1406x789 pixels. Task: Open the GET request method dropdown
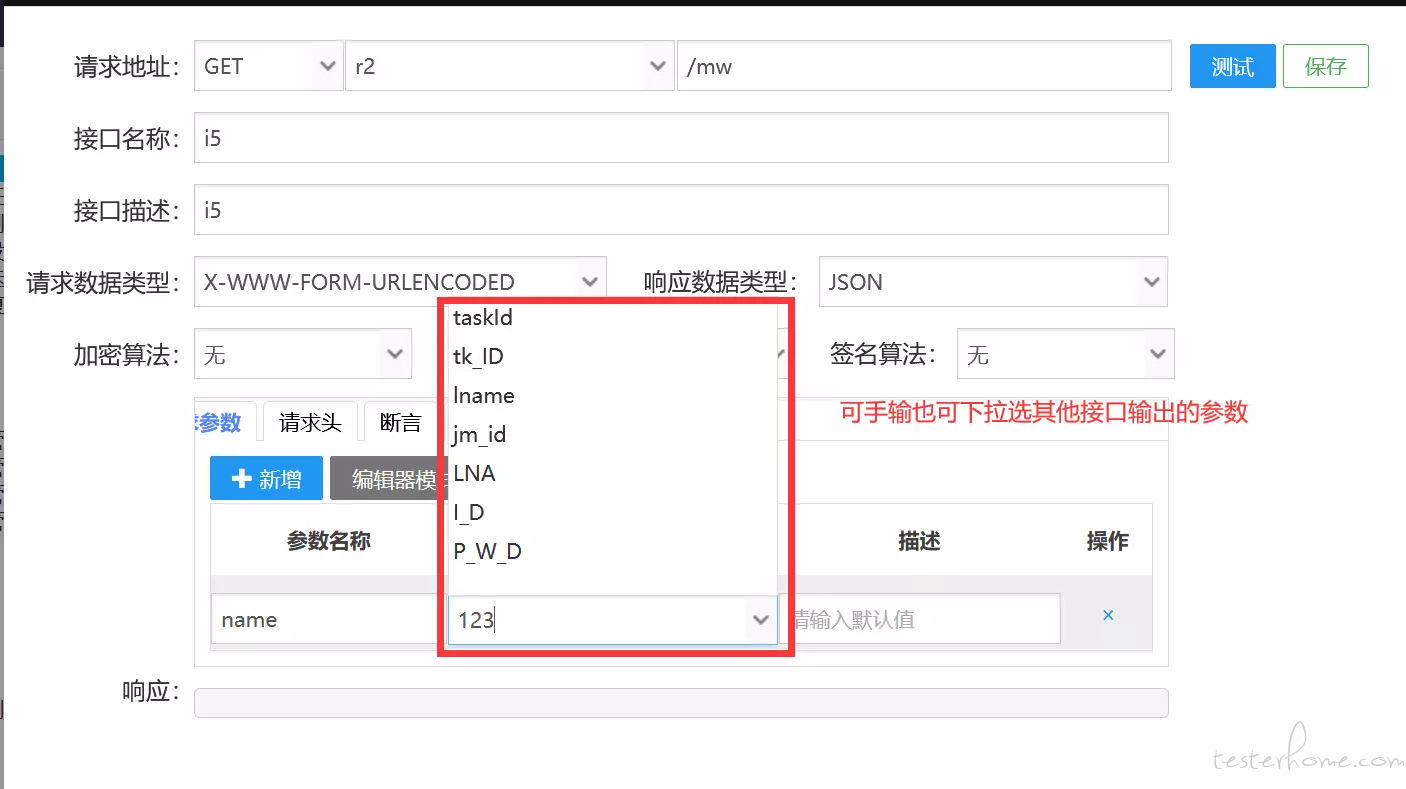click(x=269, y=67)
